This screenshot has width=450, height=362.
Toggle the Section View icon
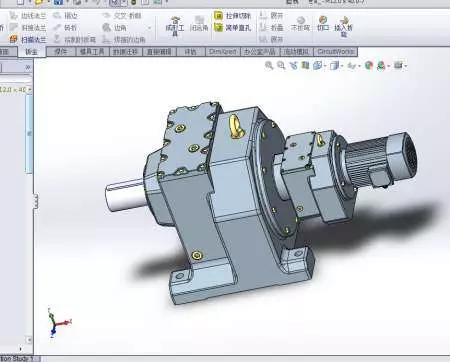(x=305, y=65)
